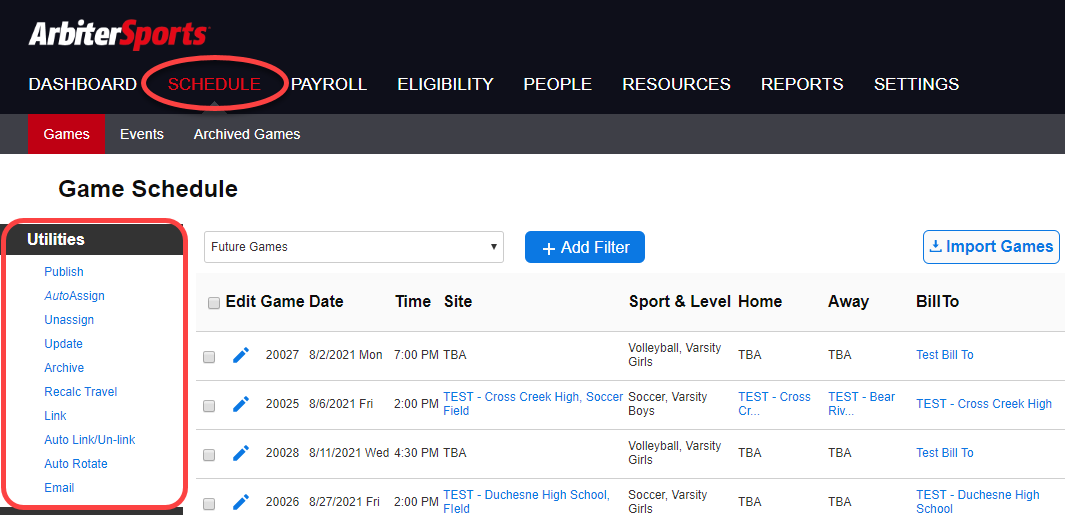Click the Add Filter button
This screenshot has width=1065, height=515.
coord(585,247)
